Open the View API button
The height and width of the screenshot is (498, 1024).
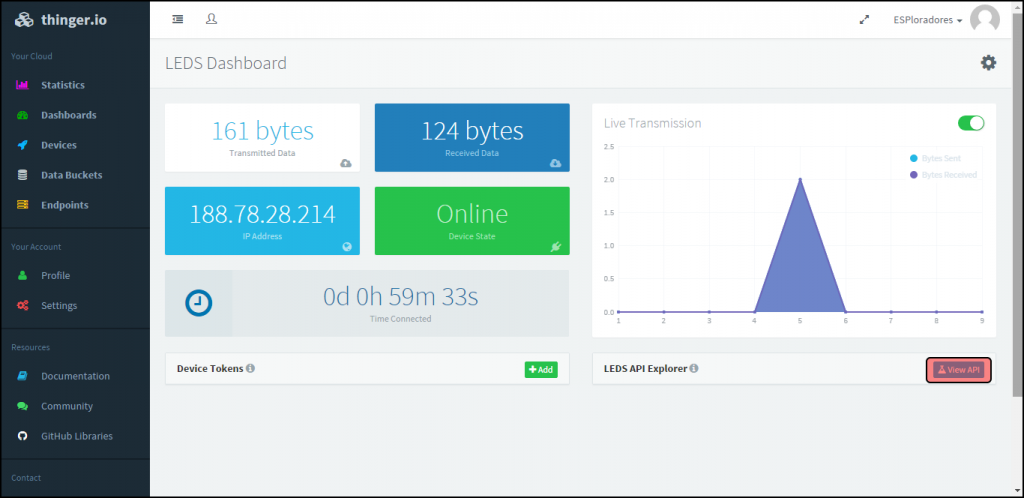click(x=959, y=369)
